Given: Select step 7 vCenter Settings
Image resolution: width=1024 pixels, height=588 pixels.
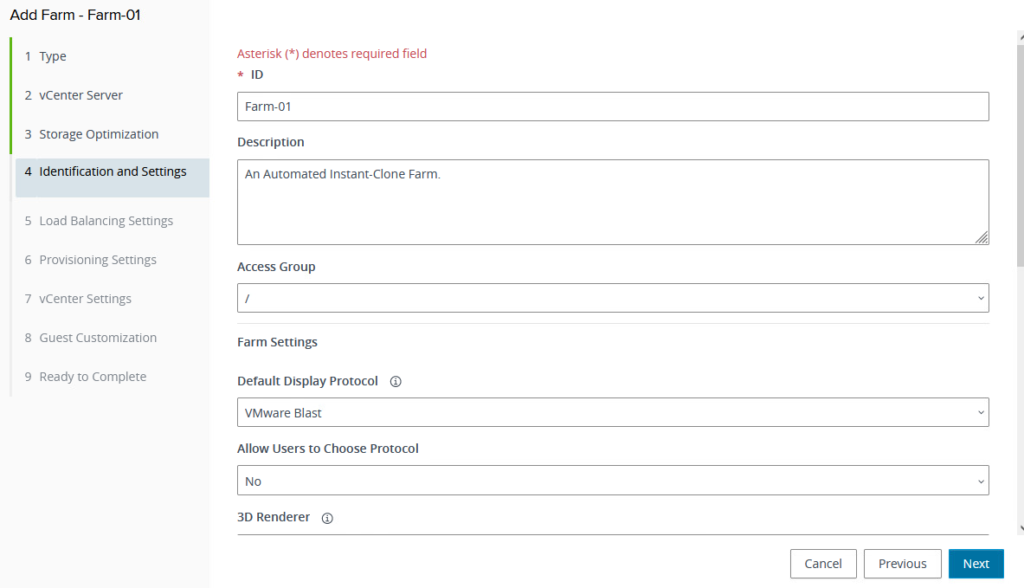Looking at the screenshot, I should point(85,299).
